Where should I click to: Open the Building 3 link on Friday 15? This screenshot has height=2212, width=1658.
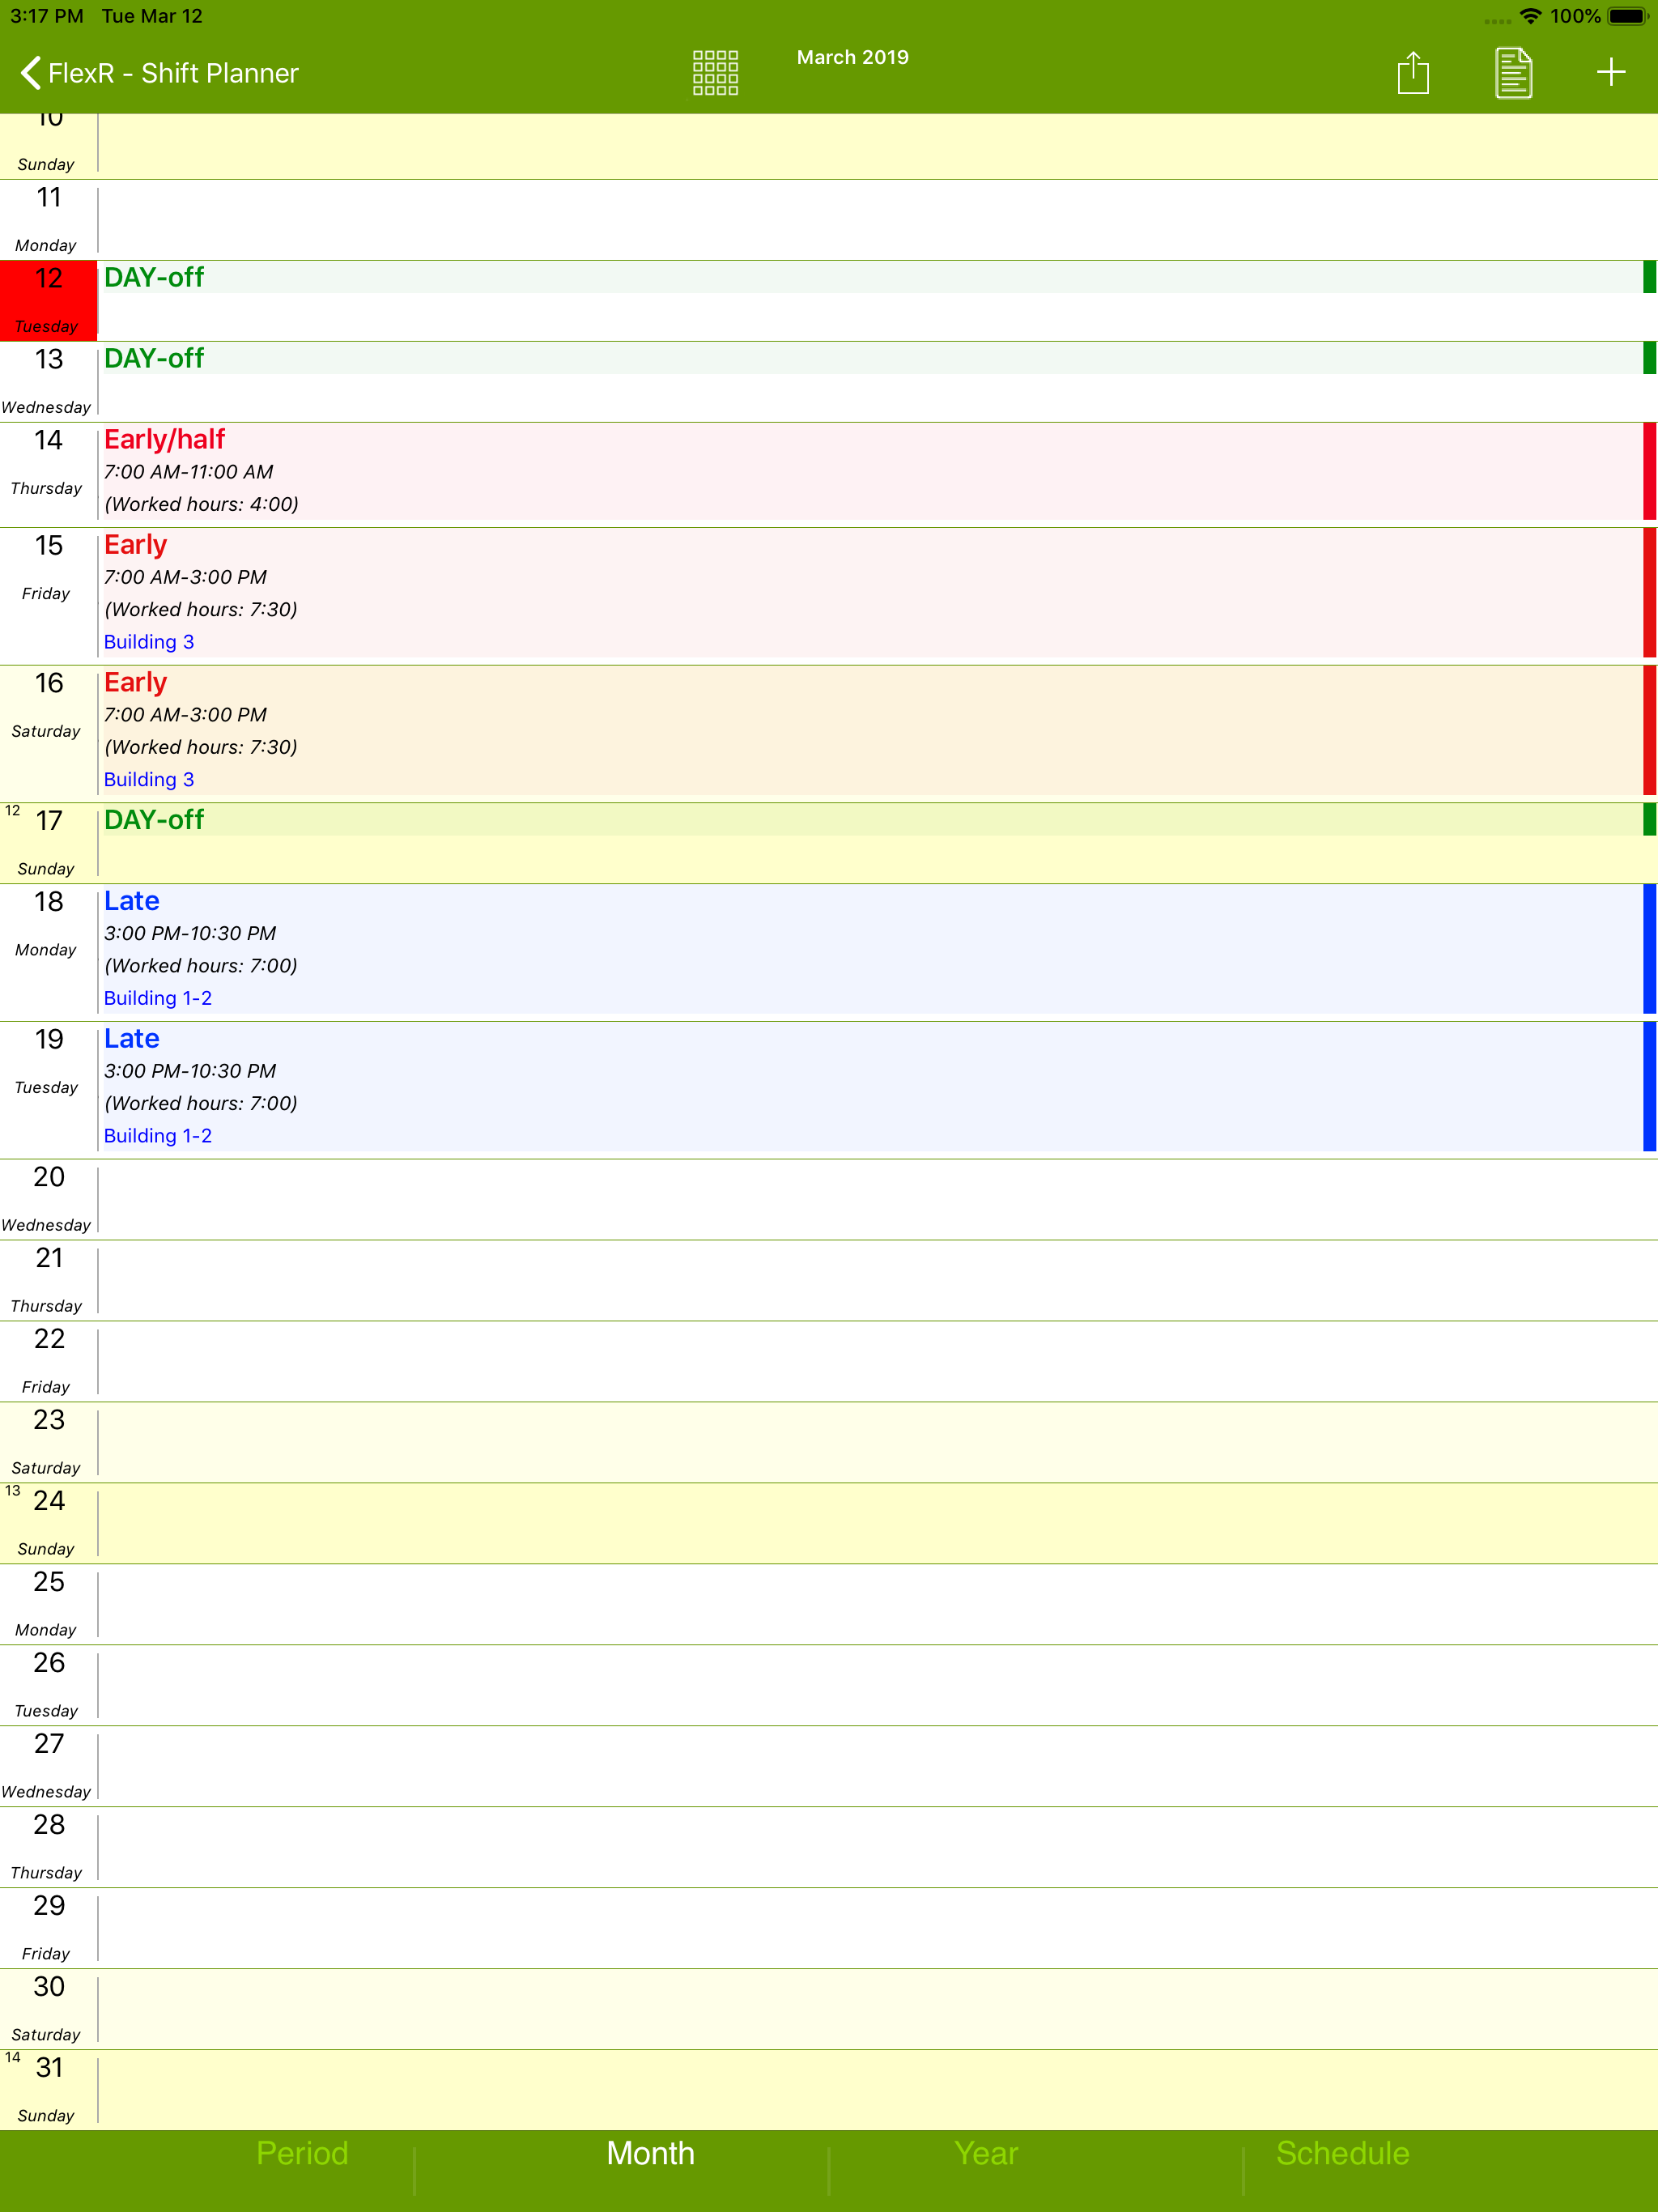tap(149, 641)
